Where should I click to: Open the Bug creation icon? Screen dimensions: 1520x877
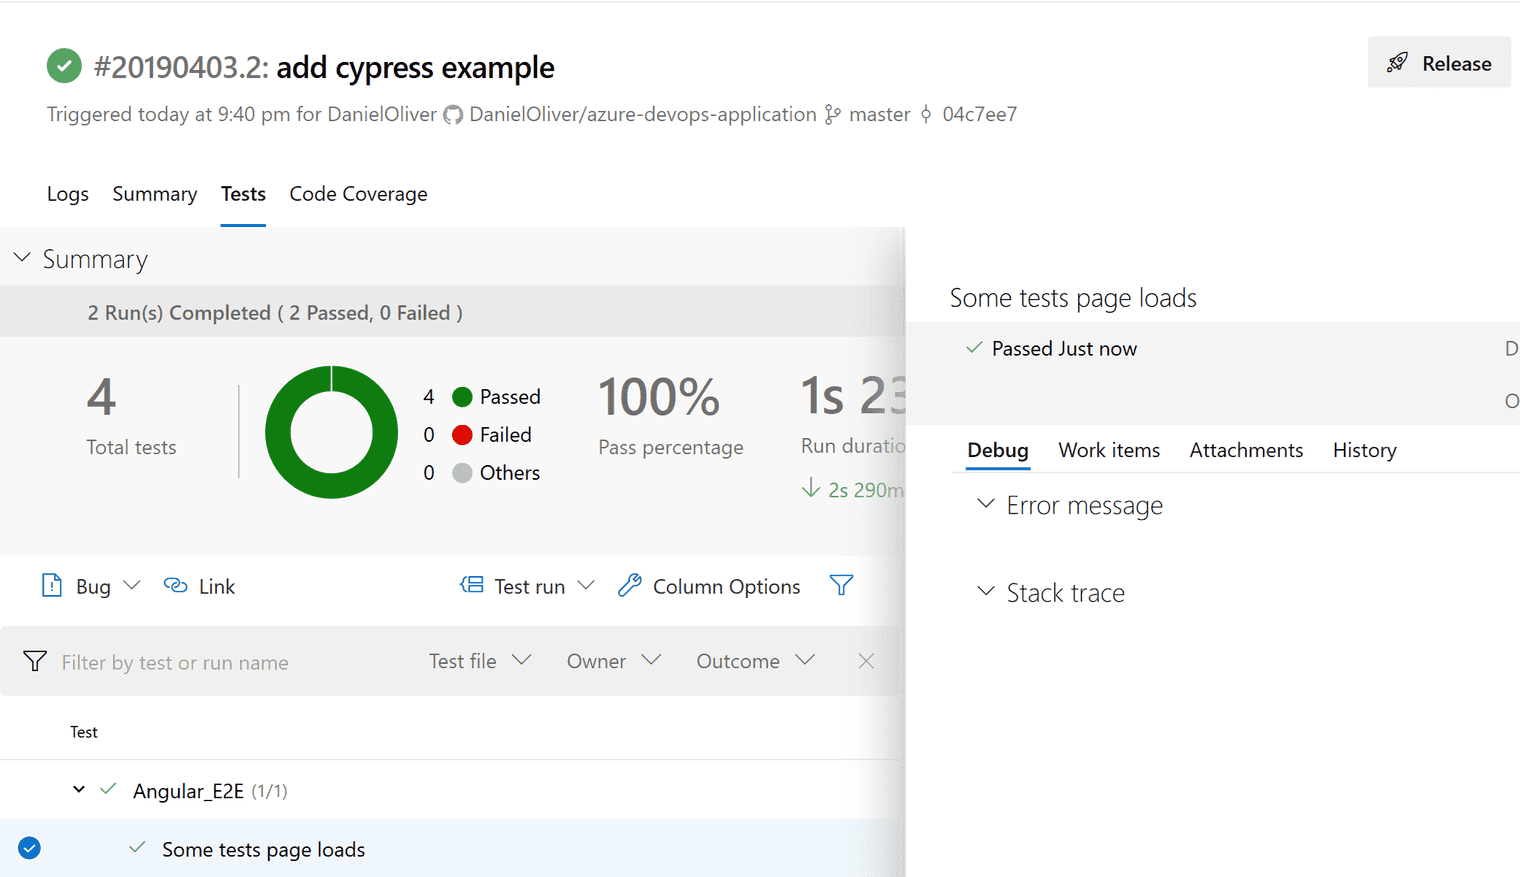(51, 585)
